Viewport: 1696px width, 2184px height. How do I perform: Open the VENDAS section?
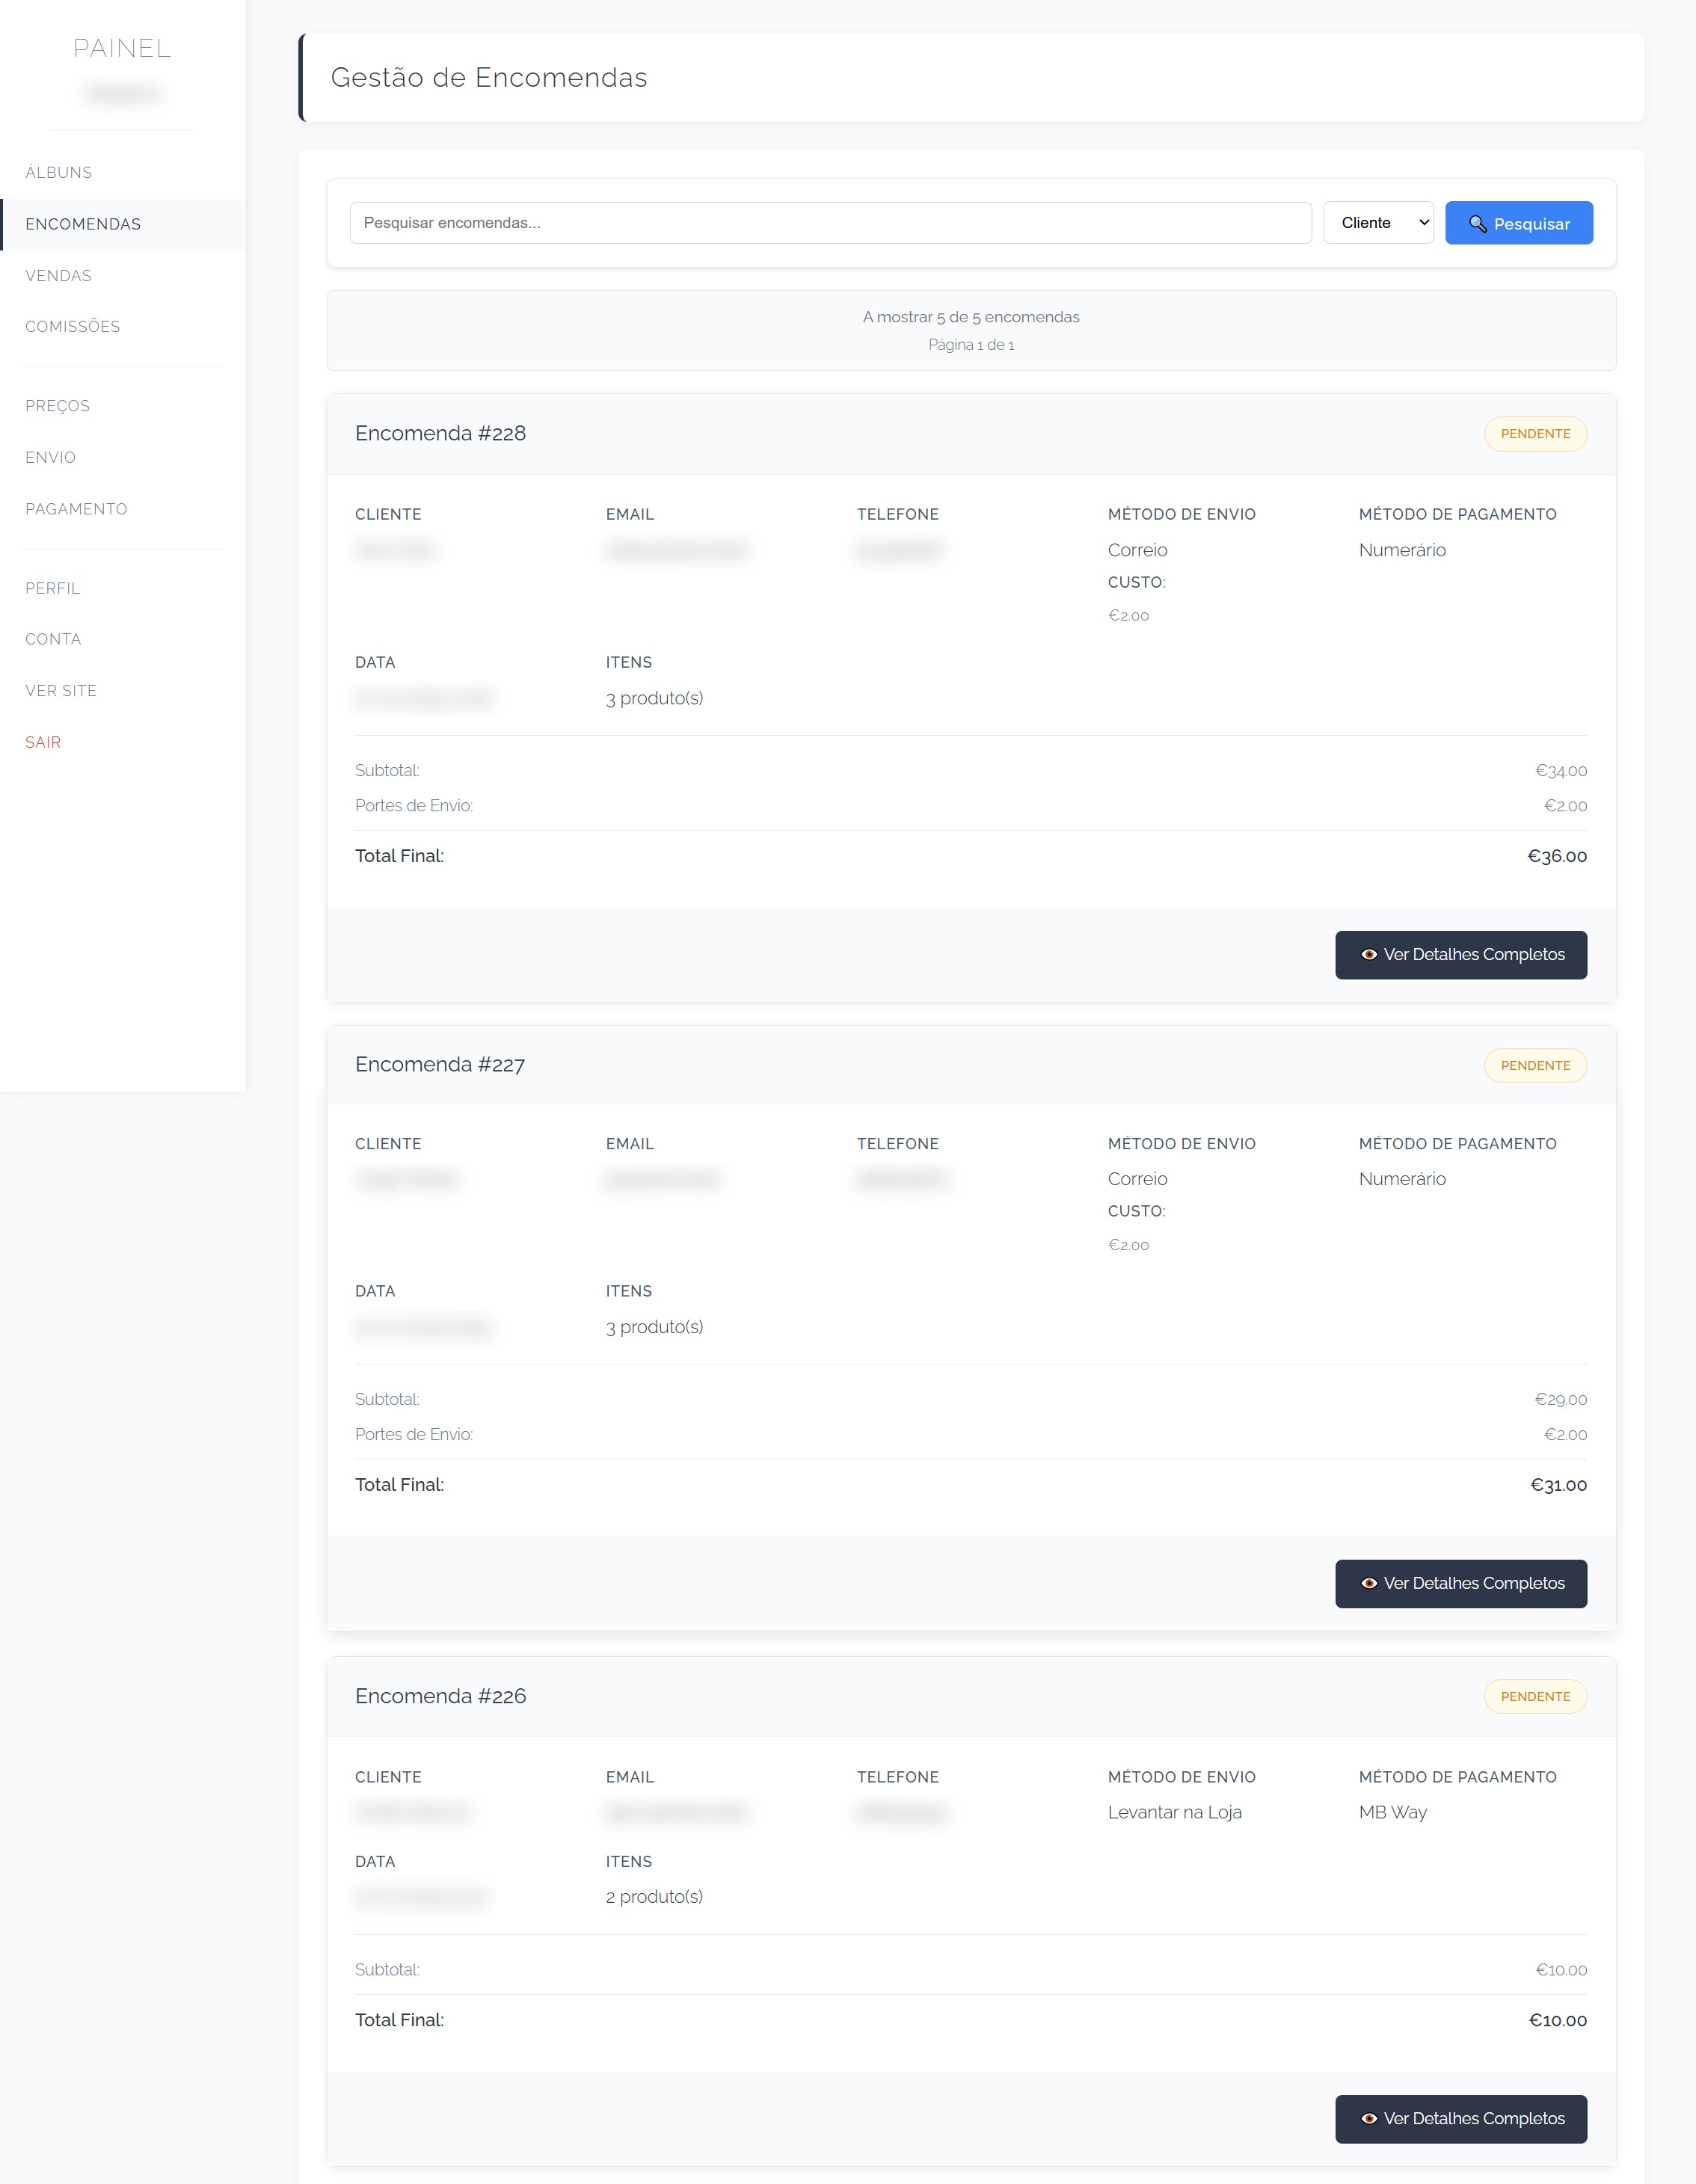pos(58,275)
